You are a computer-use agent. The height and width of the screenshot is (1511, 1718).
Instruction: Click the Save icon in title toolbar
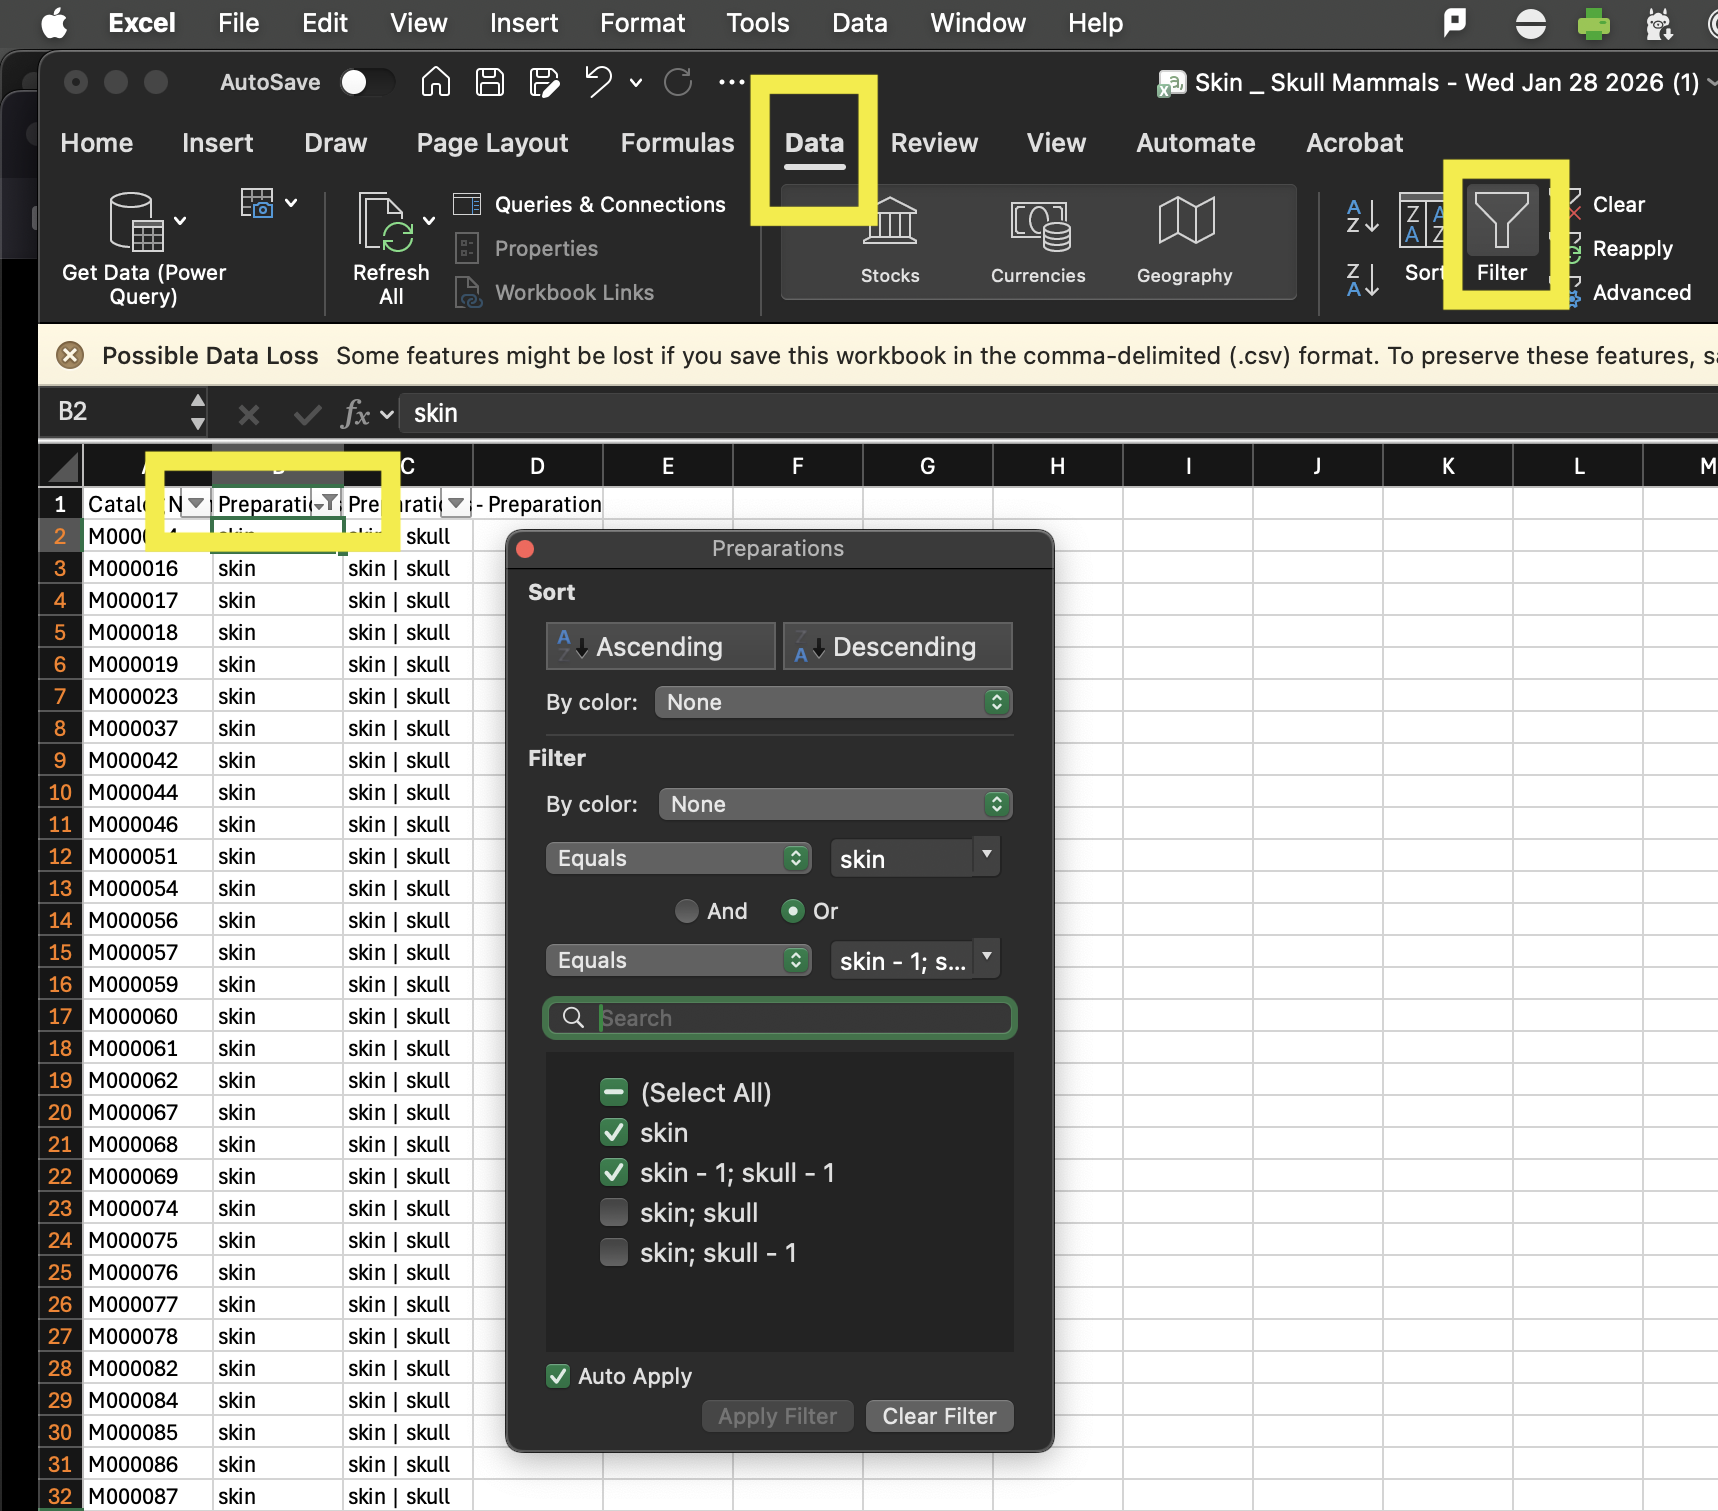tap(490, 82)
